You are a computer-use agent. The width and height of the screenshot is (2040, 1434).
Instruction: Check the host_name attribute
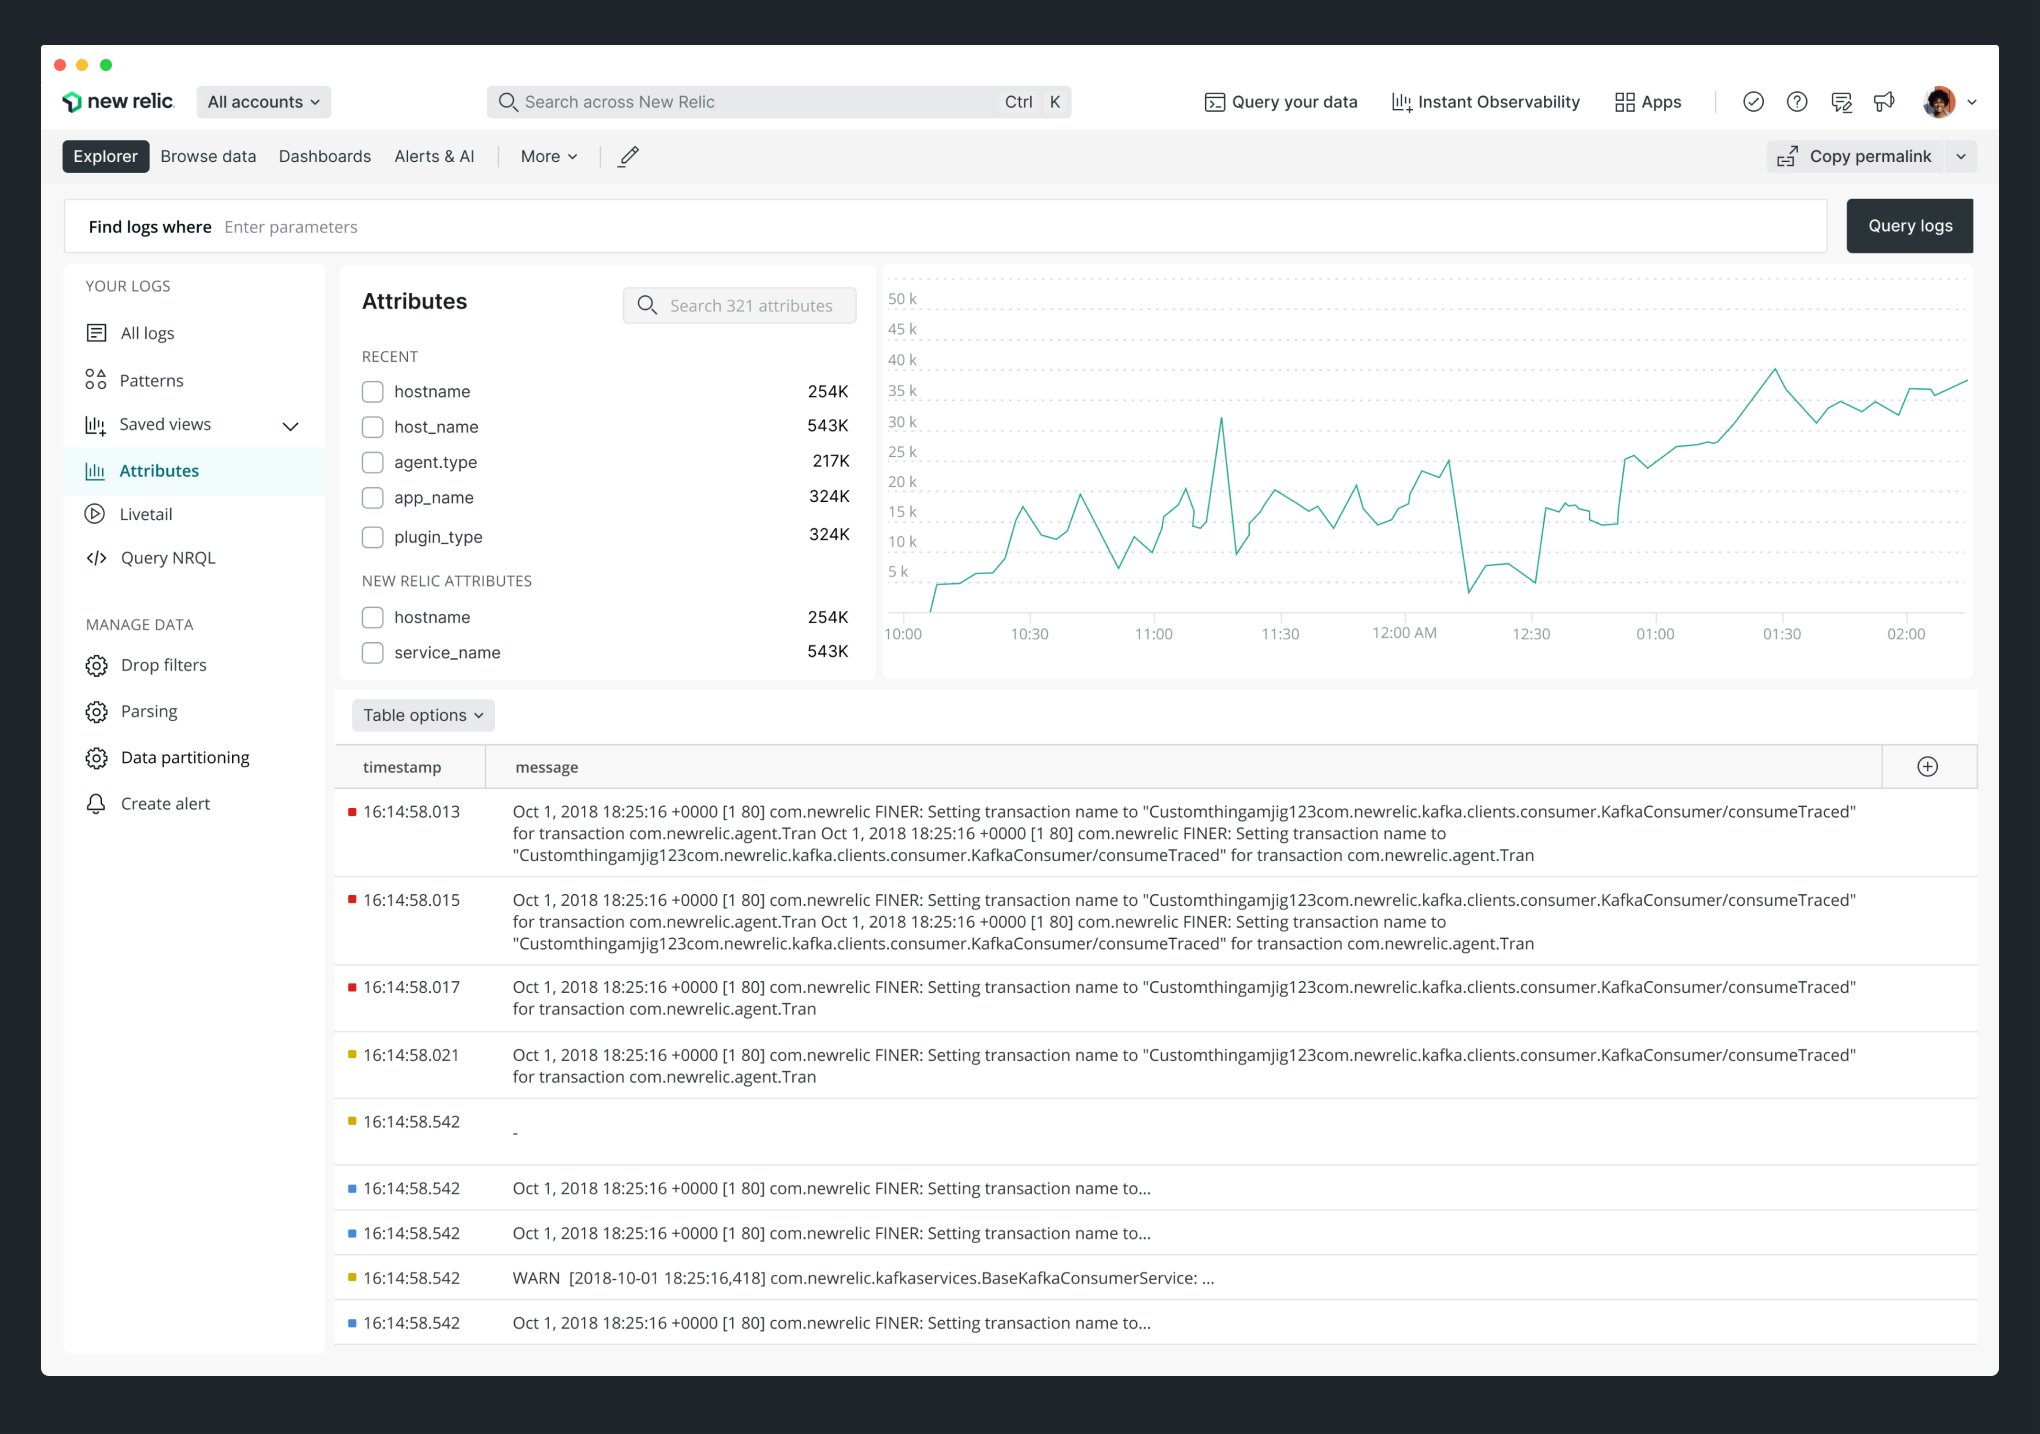(372, 427)
